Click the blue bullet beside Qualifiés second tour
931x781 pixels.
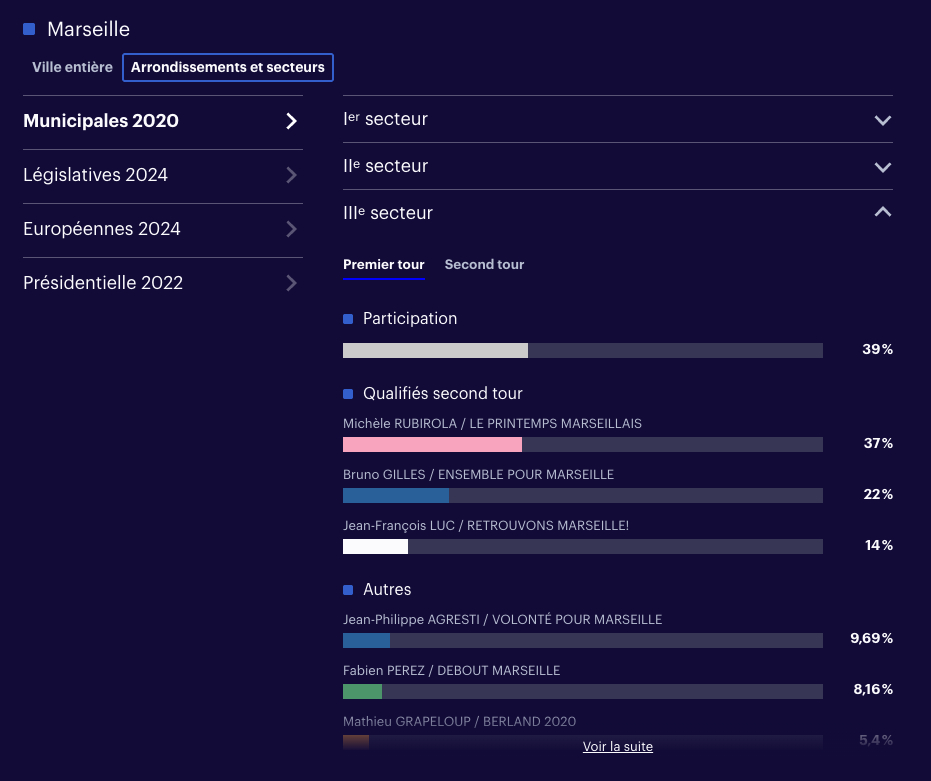click(348, 394)
